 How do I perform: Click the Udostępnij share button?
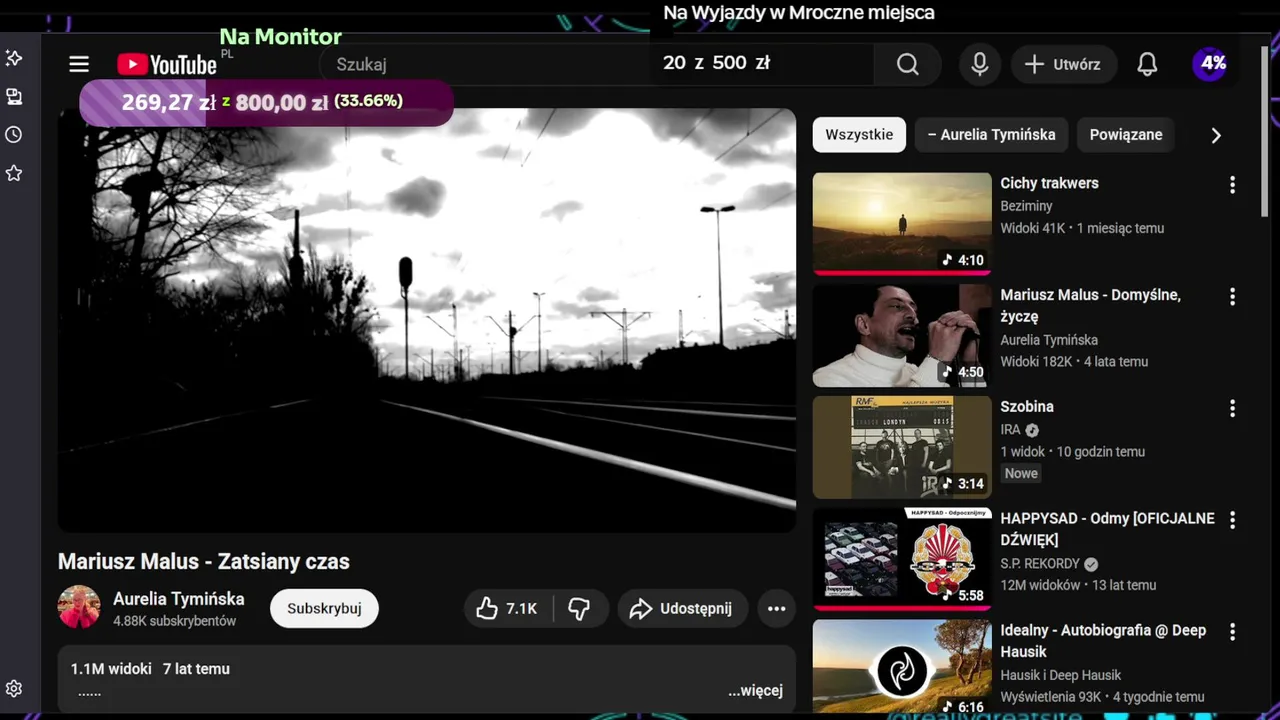point(681,608)
